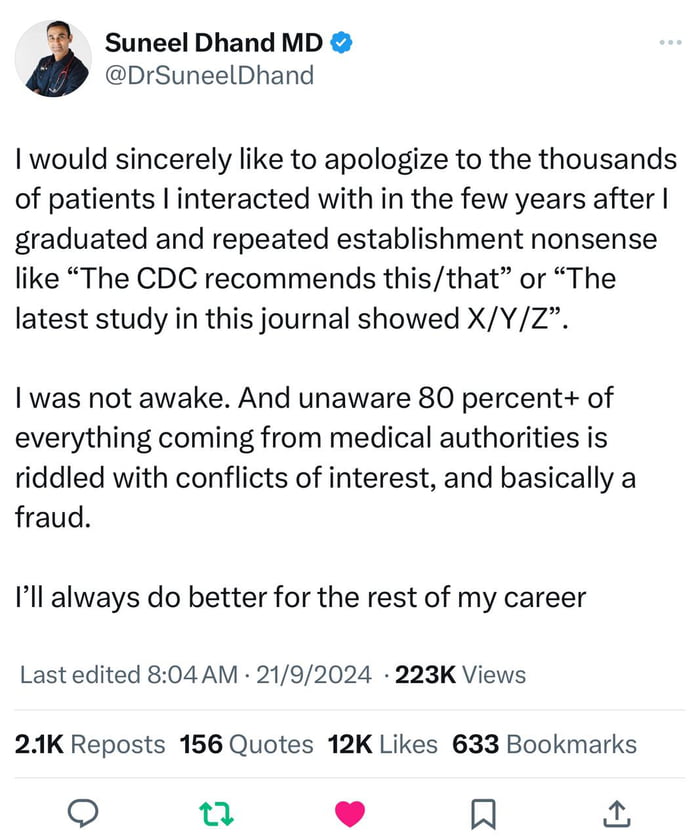Click the share upload arrow icon
Screen dimensions: 700x840
point(617,813)
